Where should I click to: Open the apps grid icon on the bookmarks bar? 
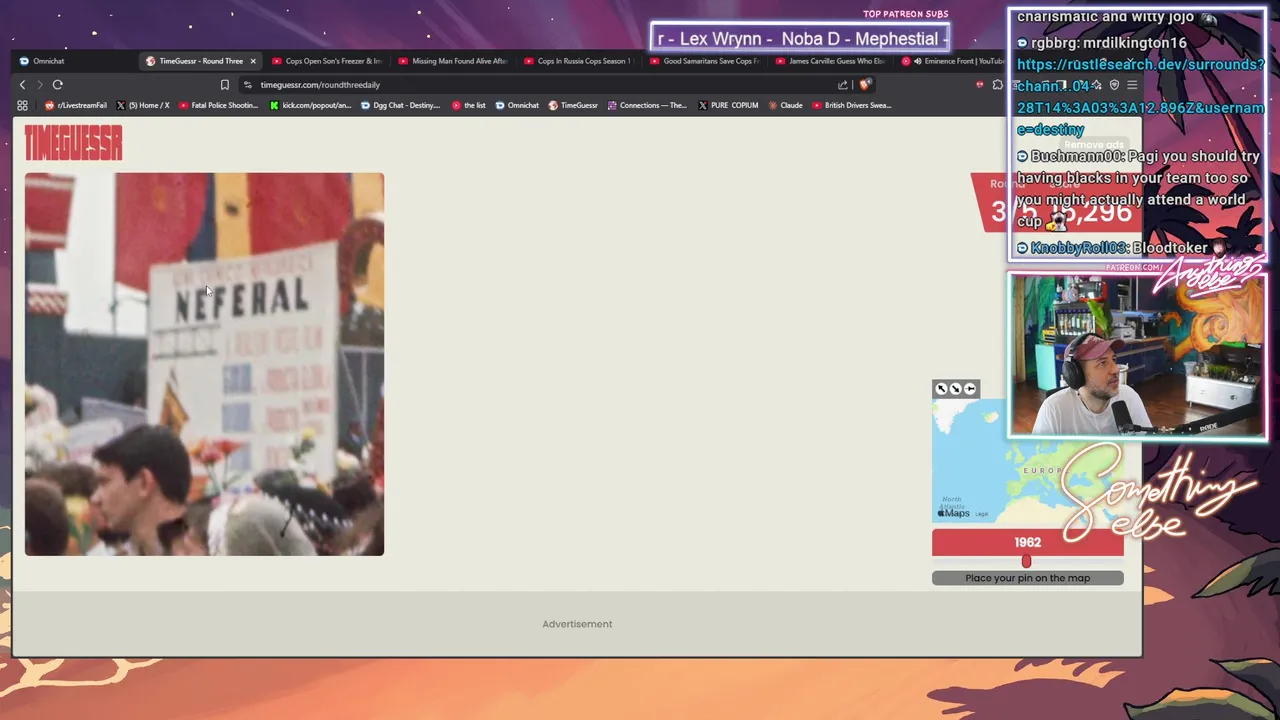tap(22, 105)
